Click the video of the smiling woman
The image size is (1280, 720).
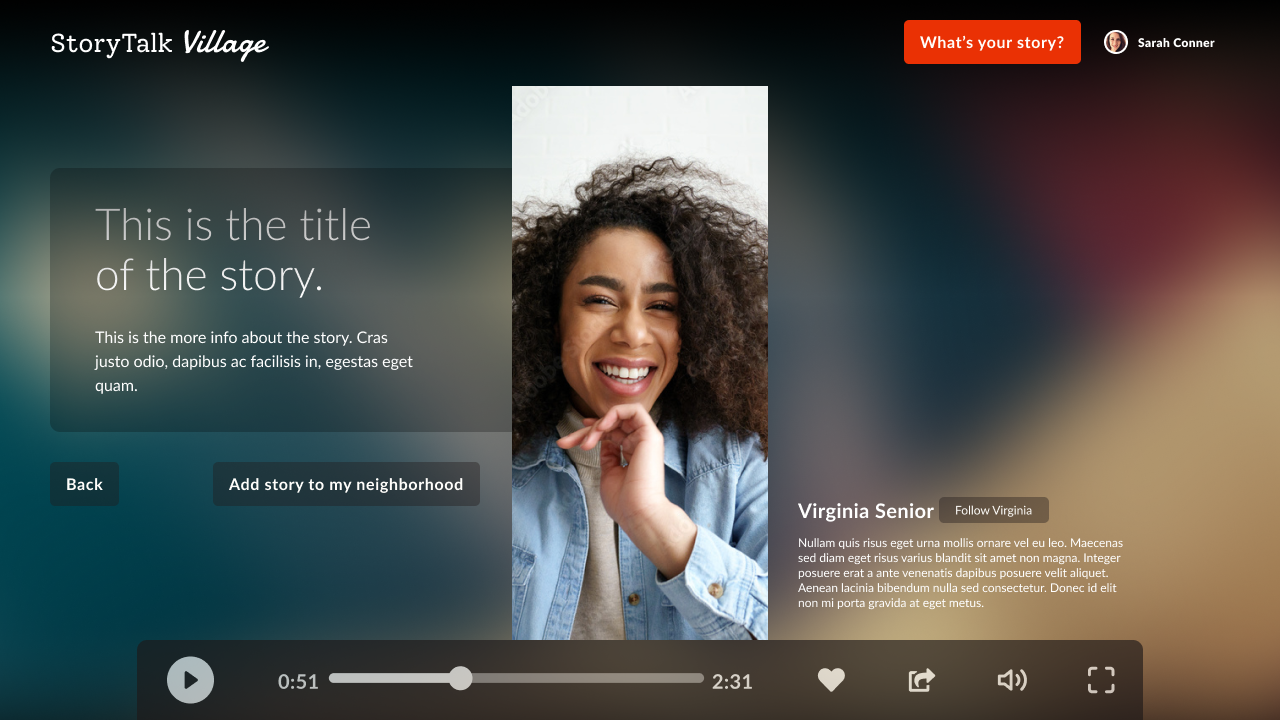(x=640, y=362)
